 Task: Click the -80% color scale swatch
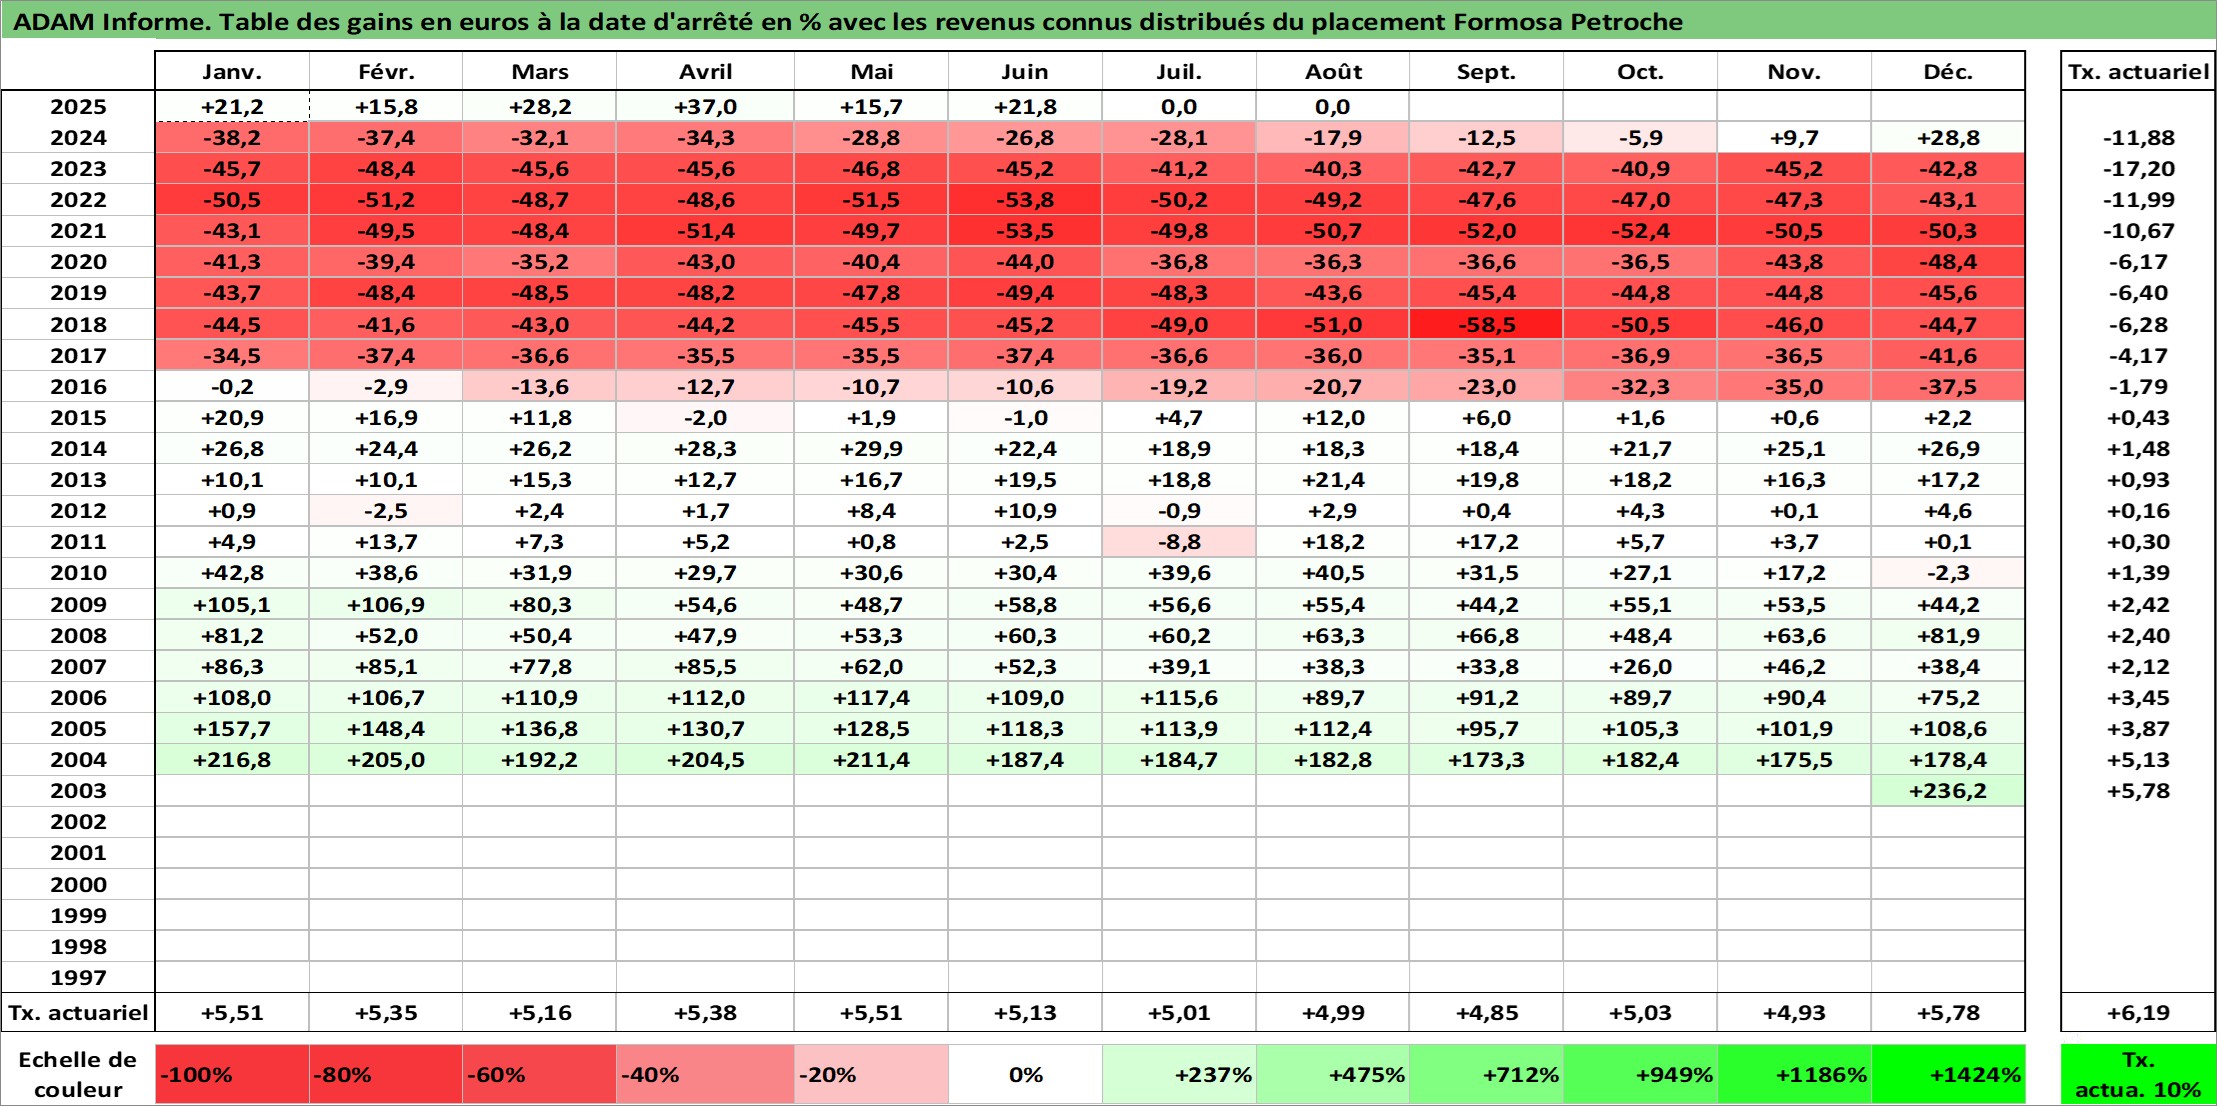click(386, 1075)
